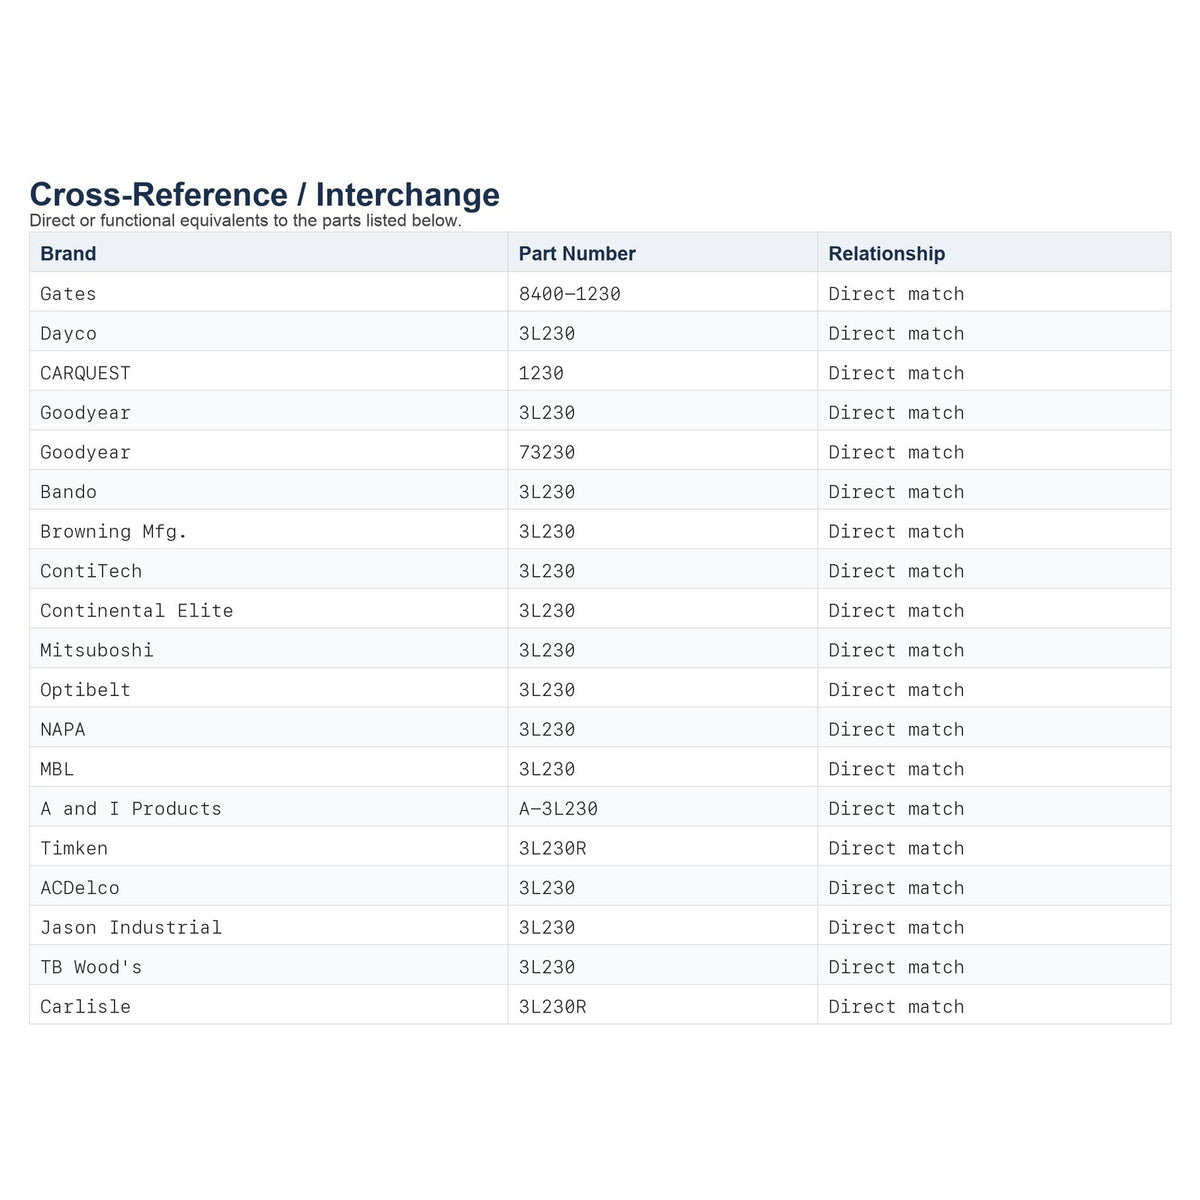The width and height of the screenshot is (1200, 1200).
Task: Click part number 3L230 in Optibelt row
Action: (x=547, y=690)
